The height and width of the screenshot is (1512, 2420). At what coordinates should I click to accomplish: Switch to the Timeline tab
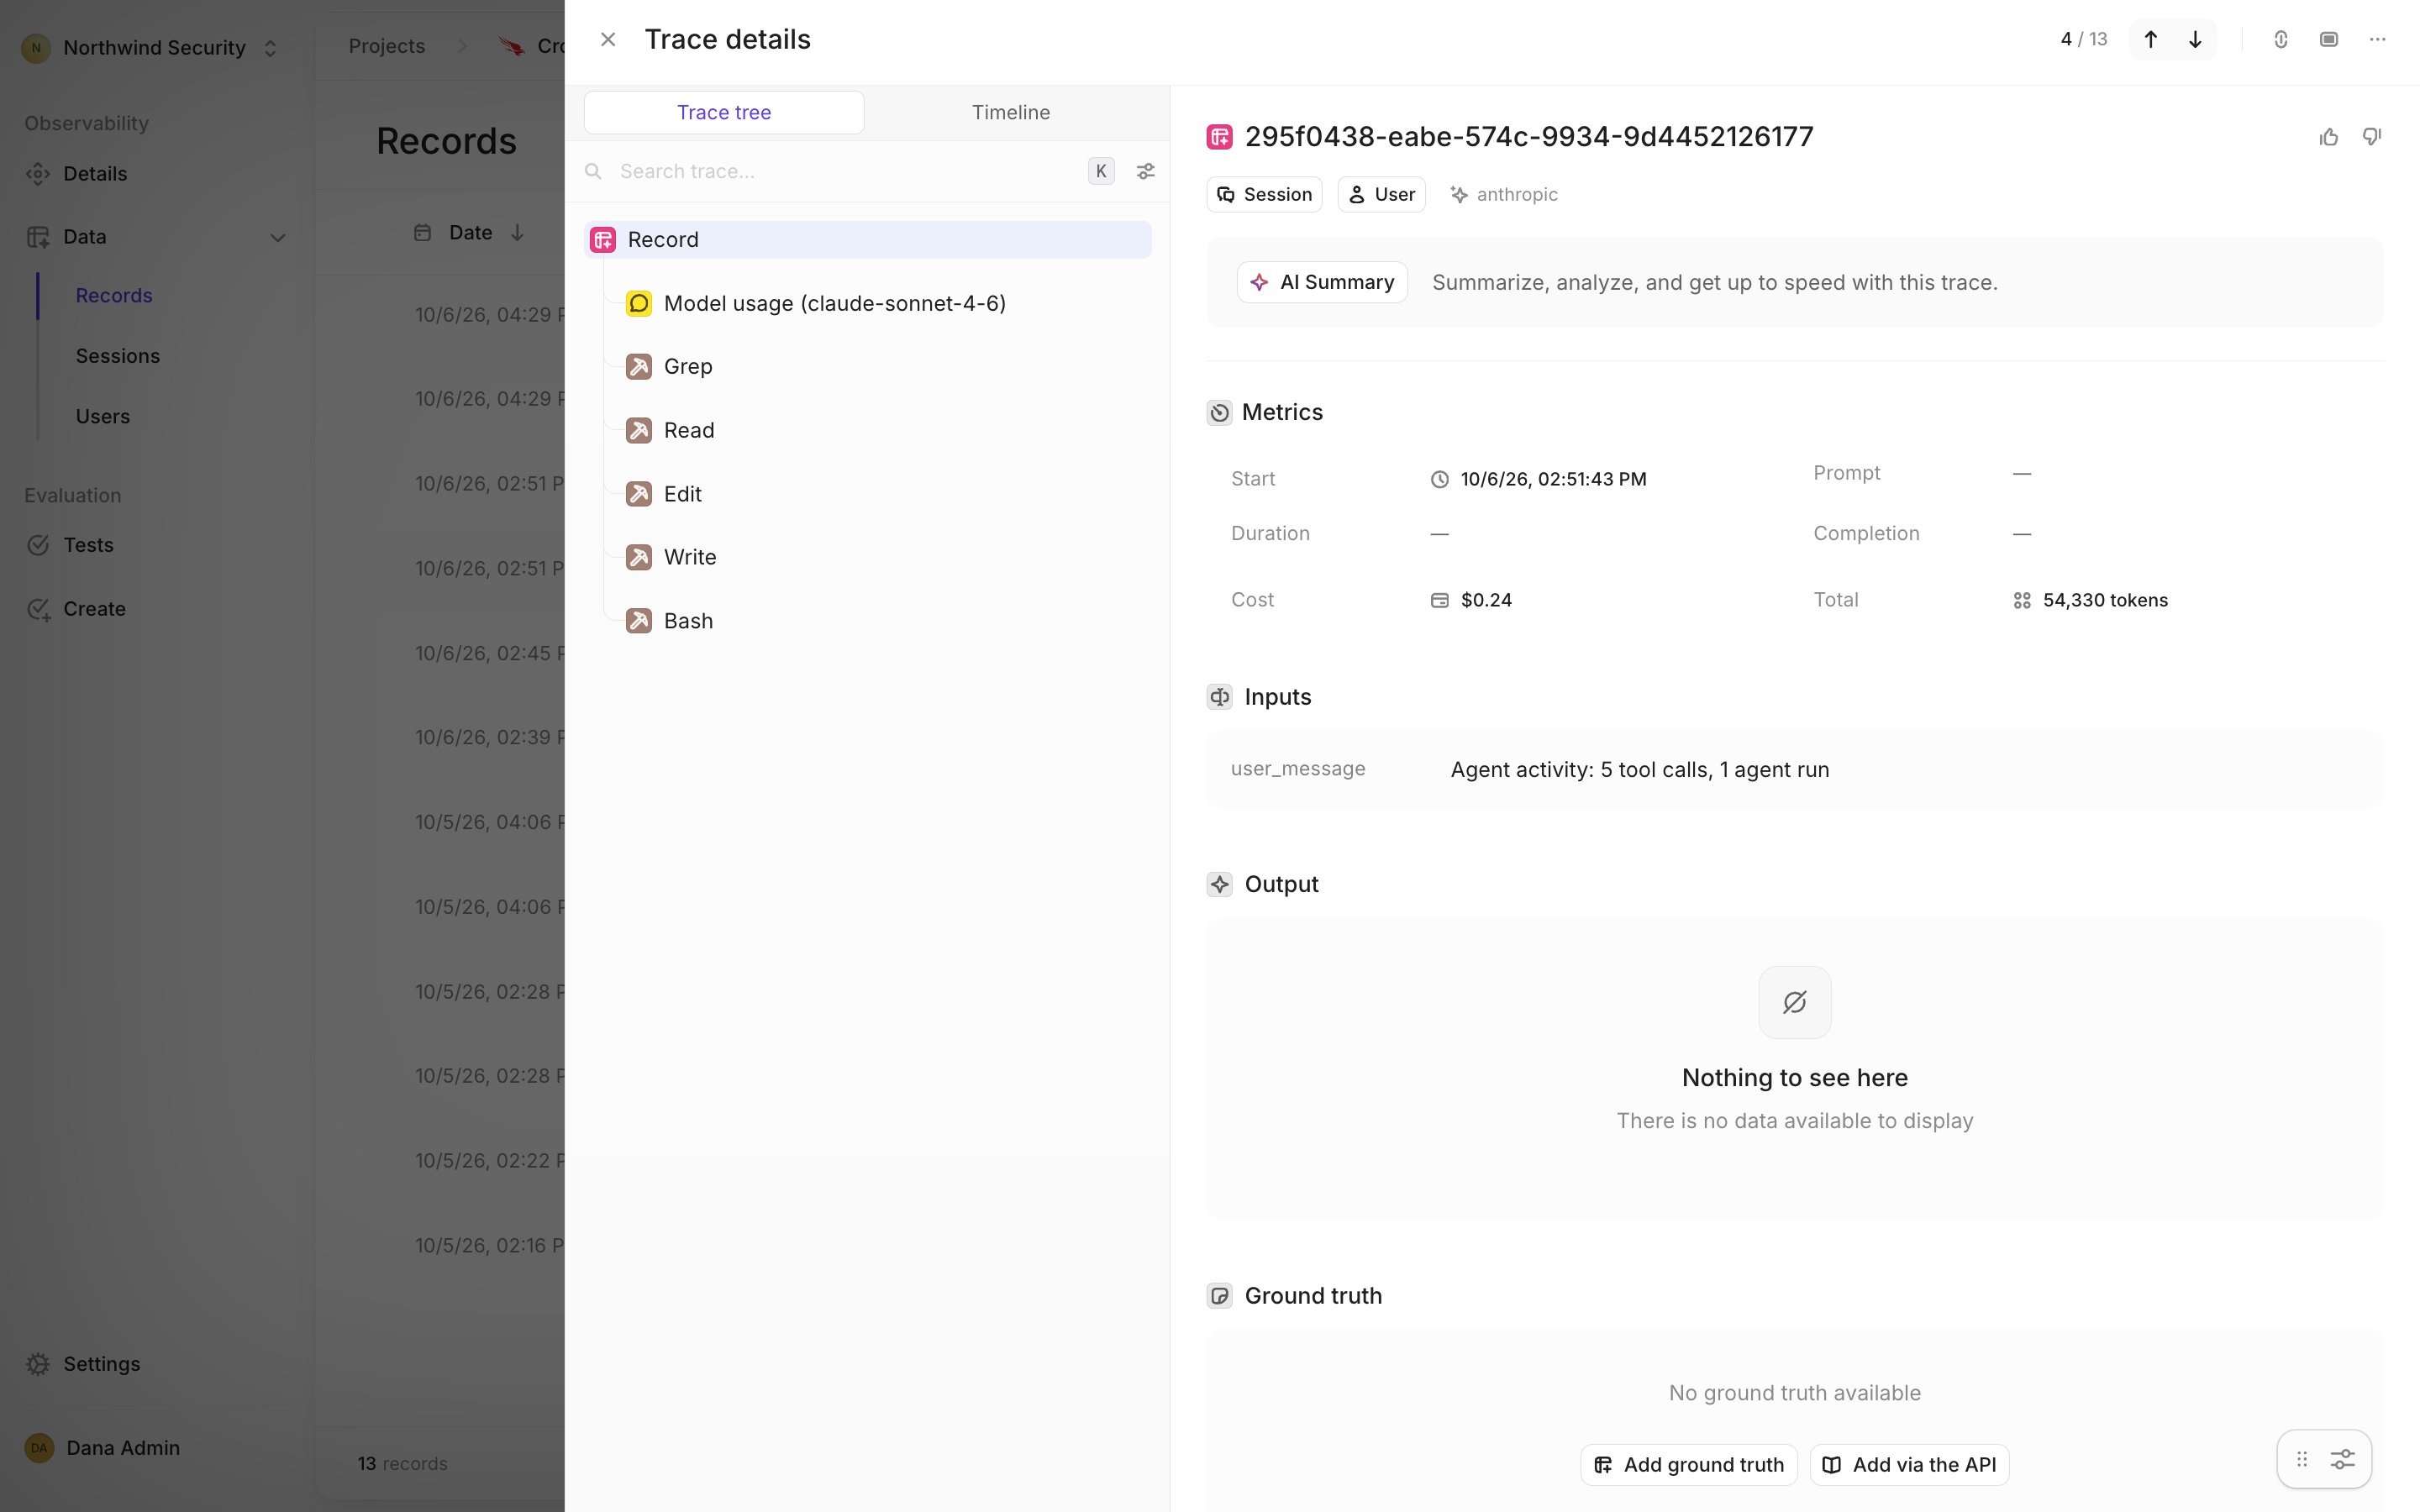(x=1011, y=112)
